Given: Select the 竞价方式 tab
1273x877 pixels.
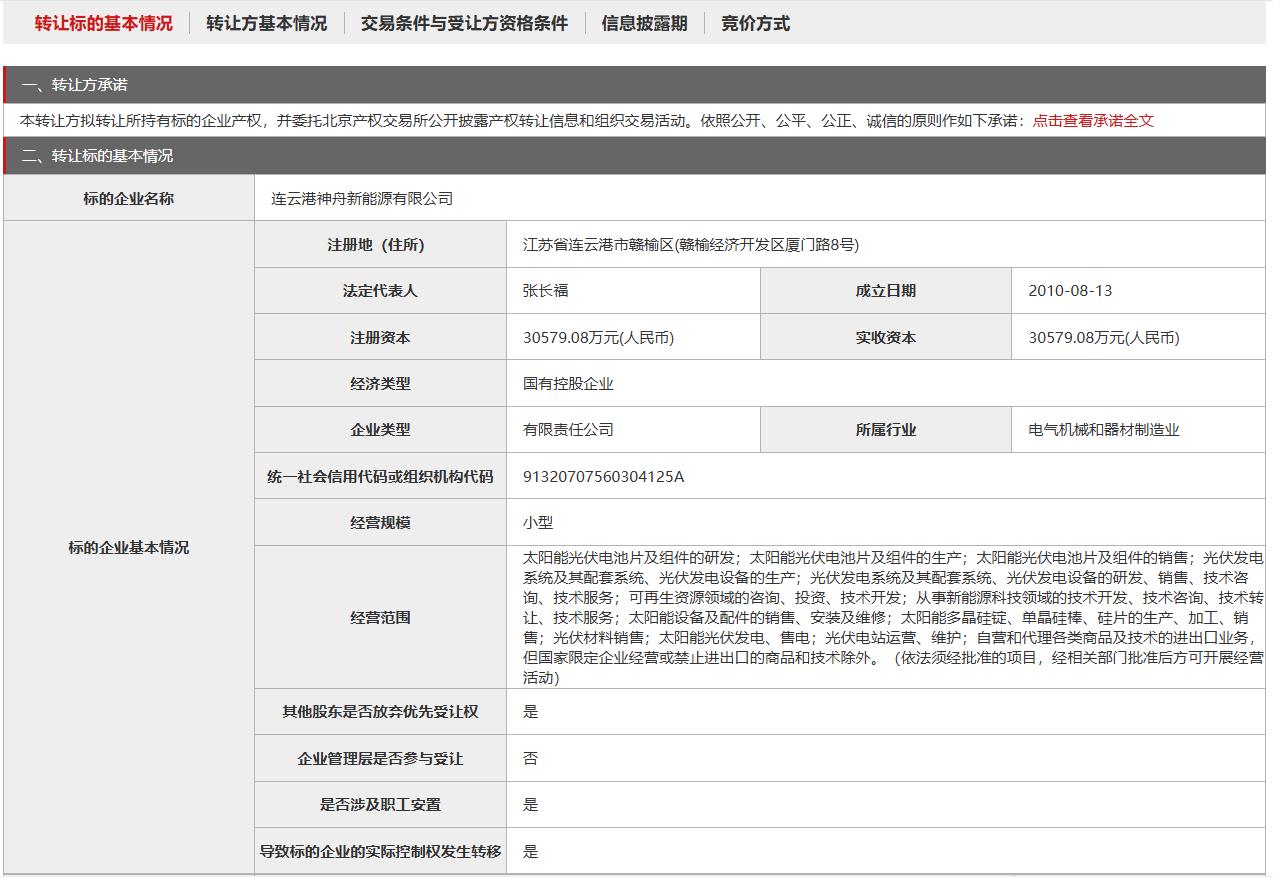Looking at the screenshot, I should pos(755,23).
